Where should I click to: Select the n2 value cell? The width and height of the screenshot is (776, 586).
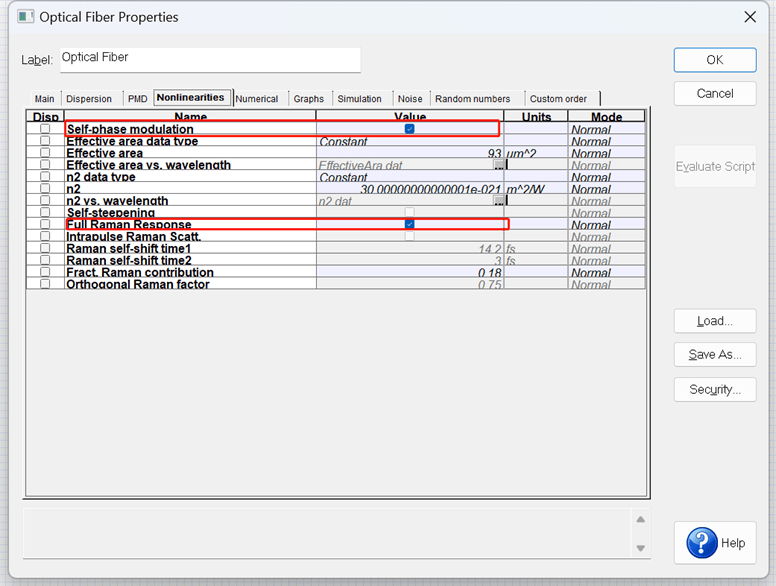410,189
